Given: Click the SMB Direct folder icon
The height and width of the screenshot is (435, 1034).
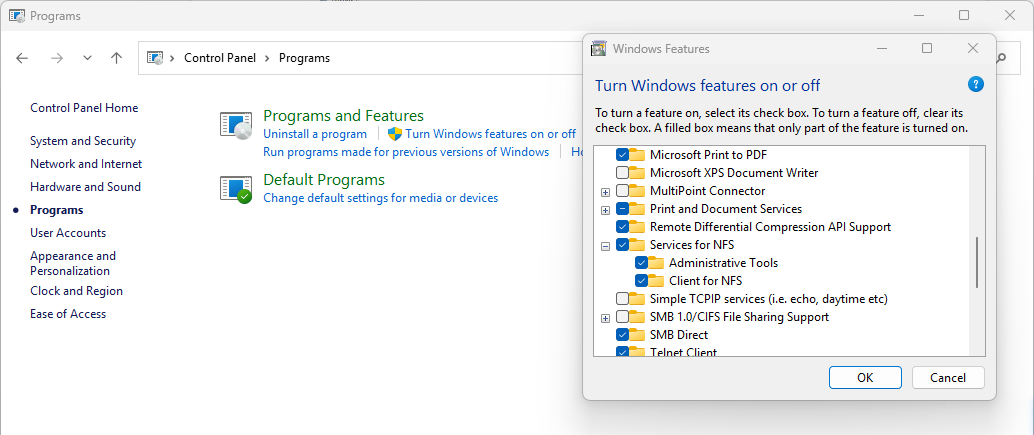Looking at the screenshot, I should [x=636, y=334].
